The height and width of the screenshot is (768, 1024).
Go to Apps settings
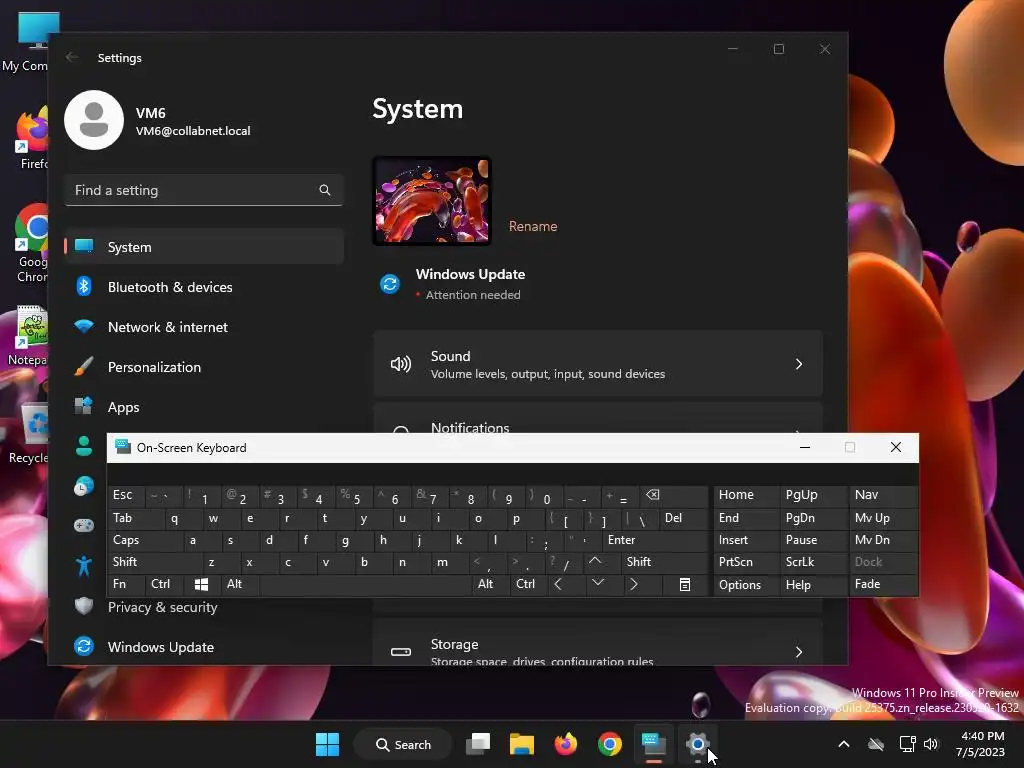click(x=204, y=407)
